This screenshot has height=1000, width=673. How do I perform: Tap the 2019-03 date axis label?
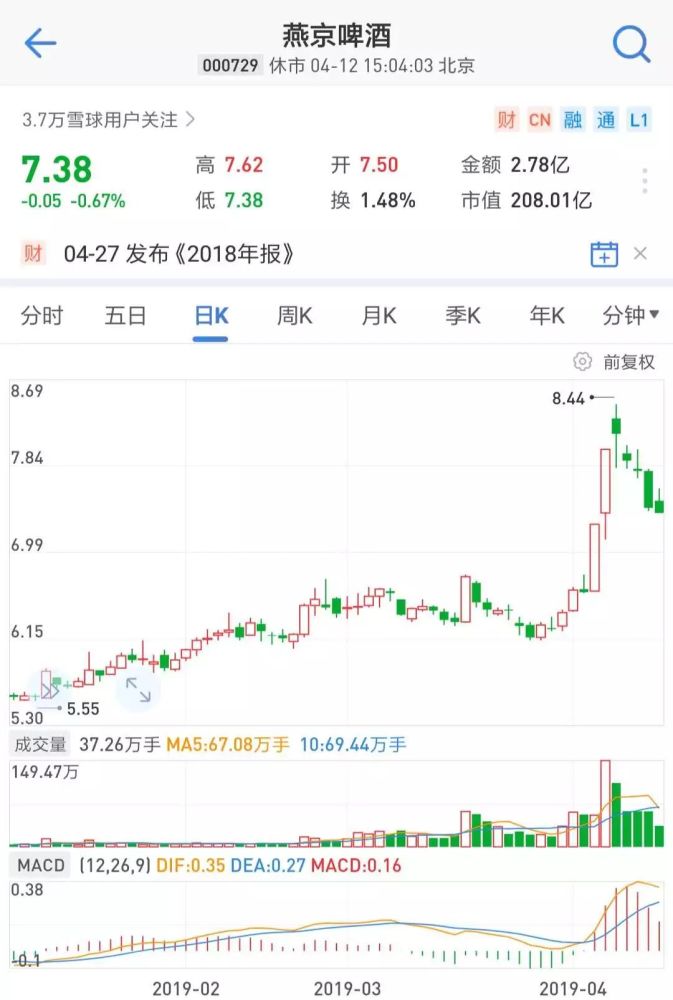coord(347,989)
